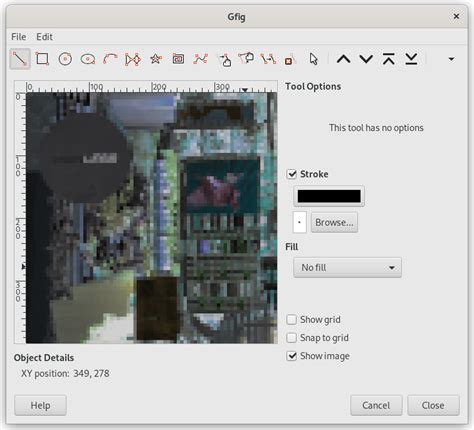Open the toolbar overflow arrow
Viewport: 474px width, 430px height.
coord(451,59)
